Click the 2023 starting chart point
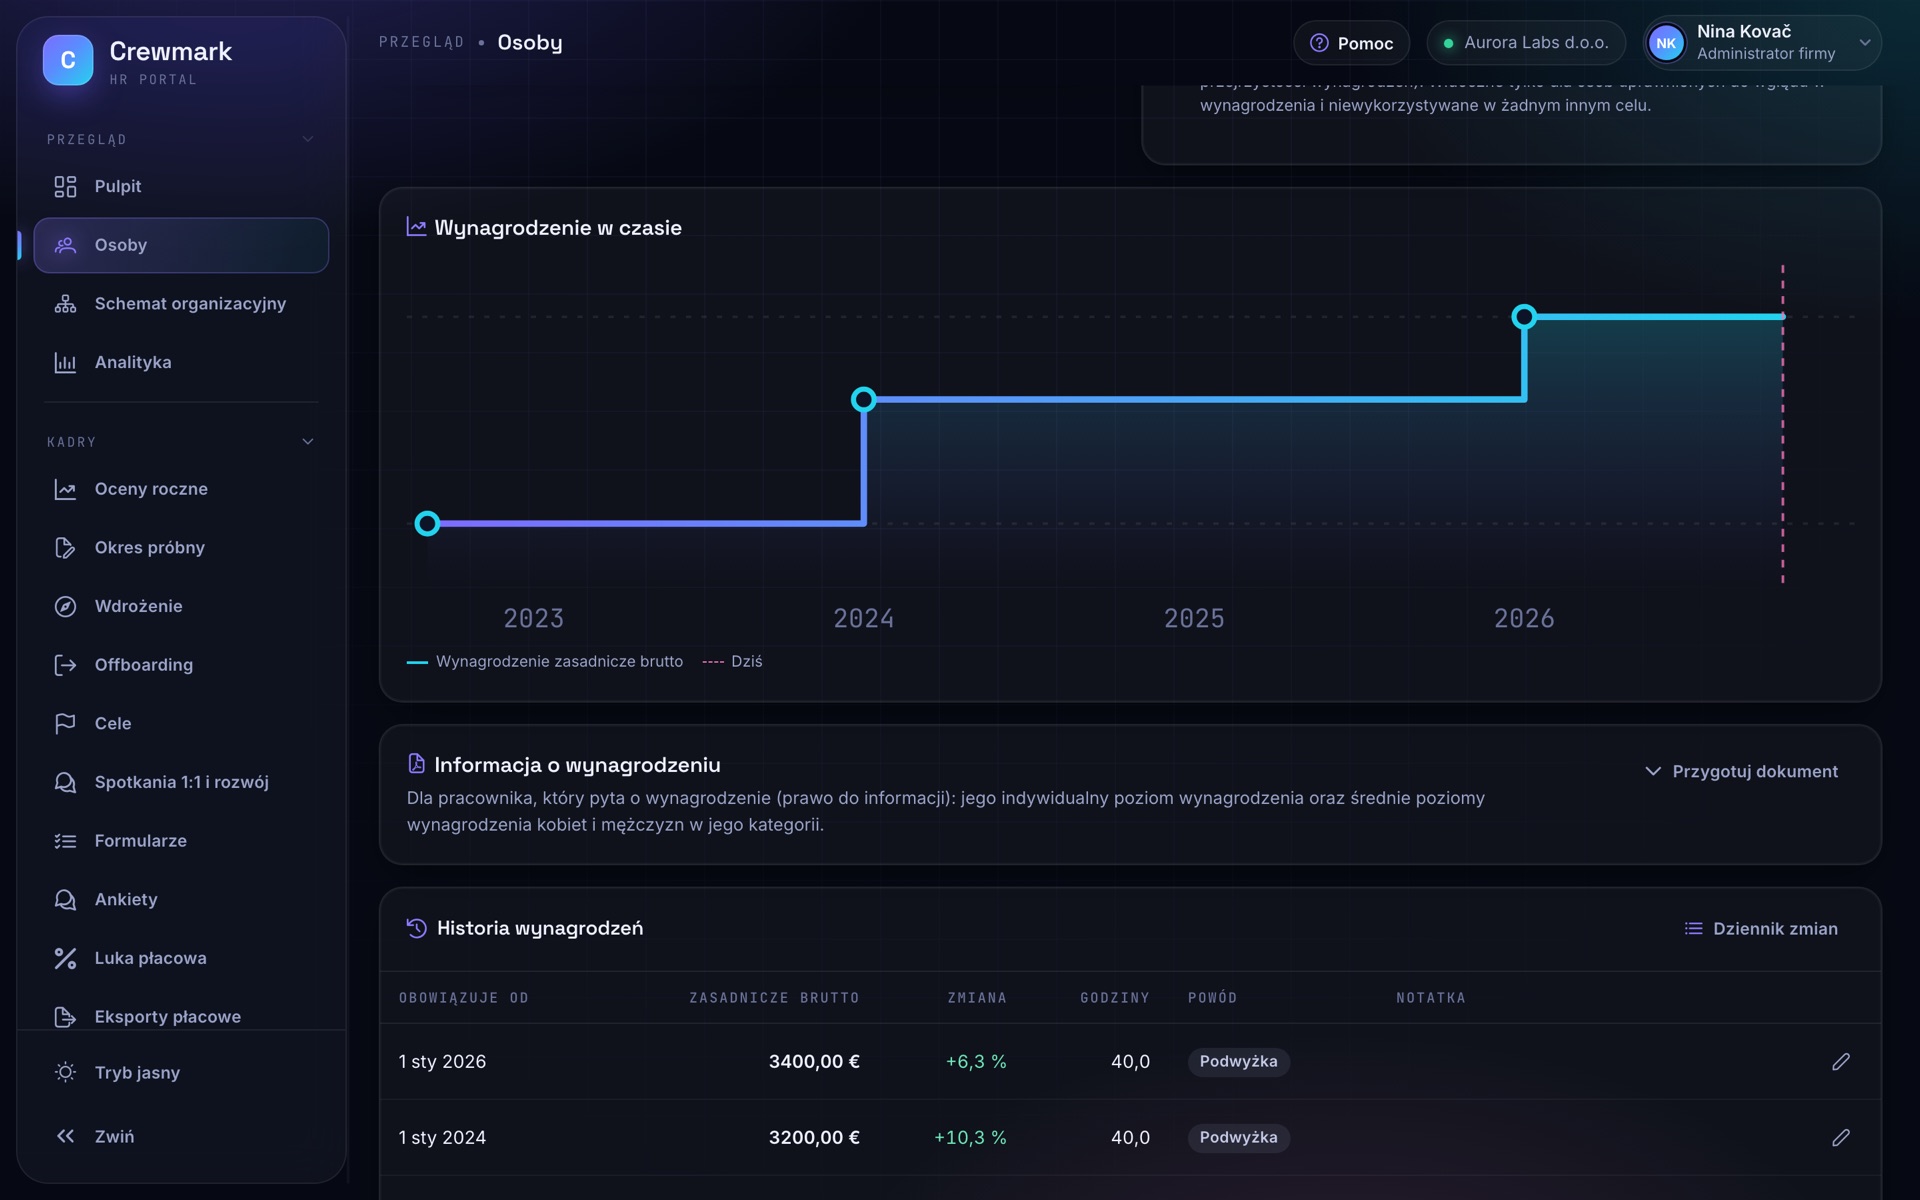The width and height of the screenshot is (1920, 1200). coord(427,524)
